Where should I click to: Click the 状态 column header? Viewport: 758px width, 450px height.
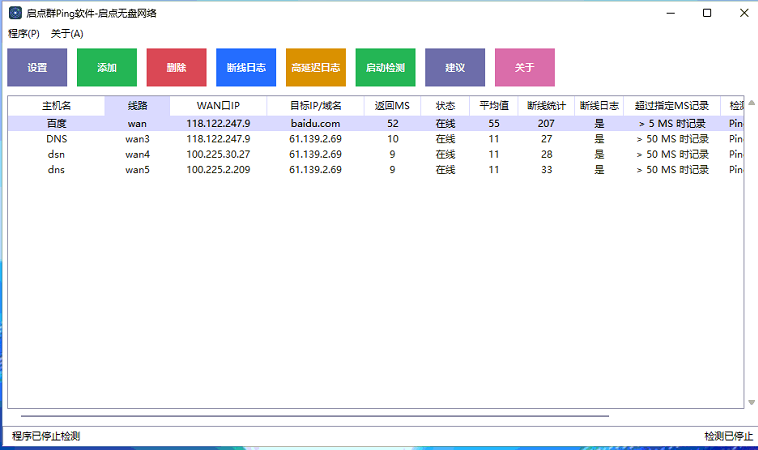click(445, 106)
